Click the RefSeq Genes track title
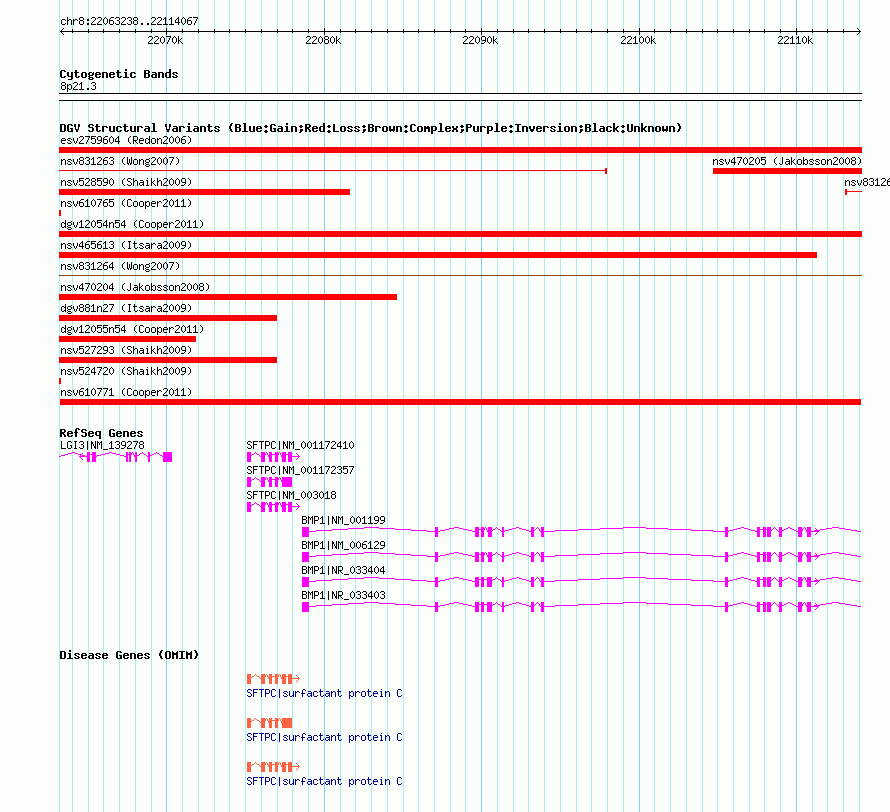Image resolution: width=890 pixels, height=812 pixels. (102, 433)
